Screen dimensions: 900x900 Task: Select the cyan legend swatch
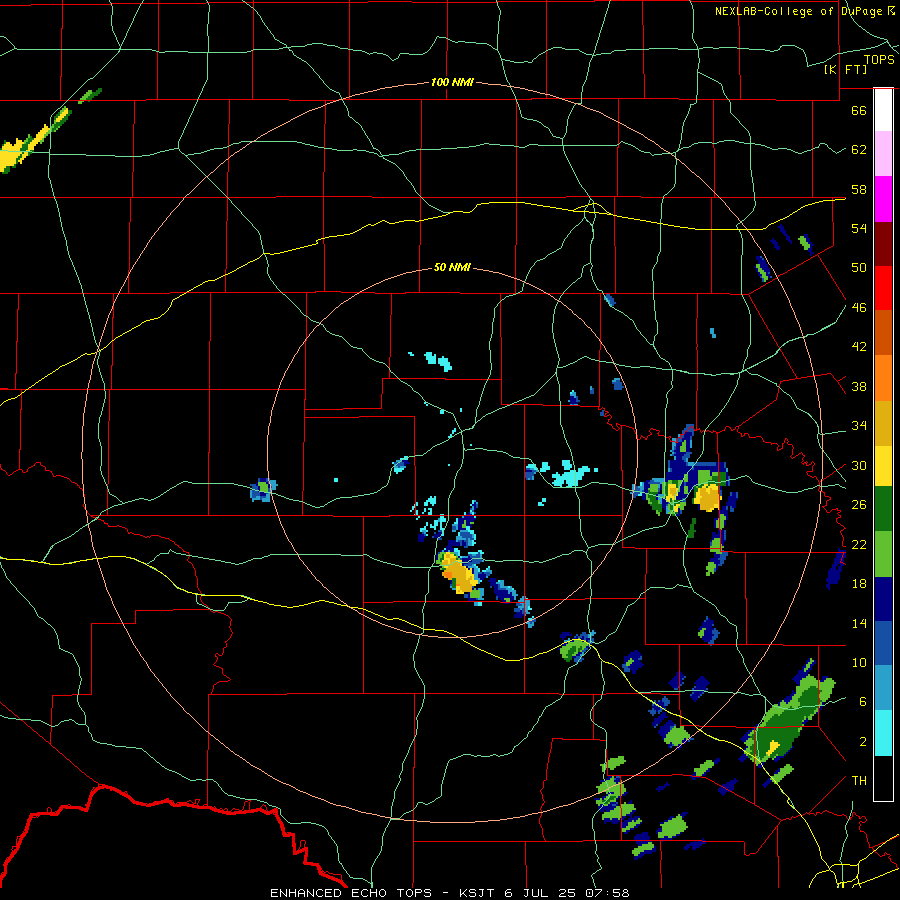pyautogui.click(x=883, y=734)
